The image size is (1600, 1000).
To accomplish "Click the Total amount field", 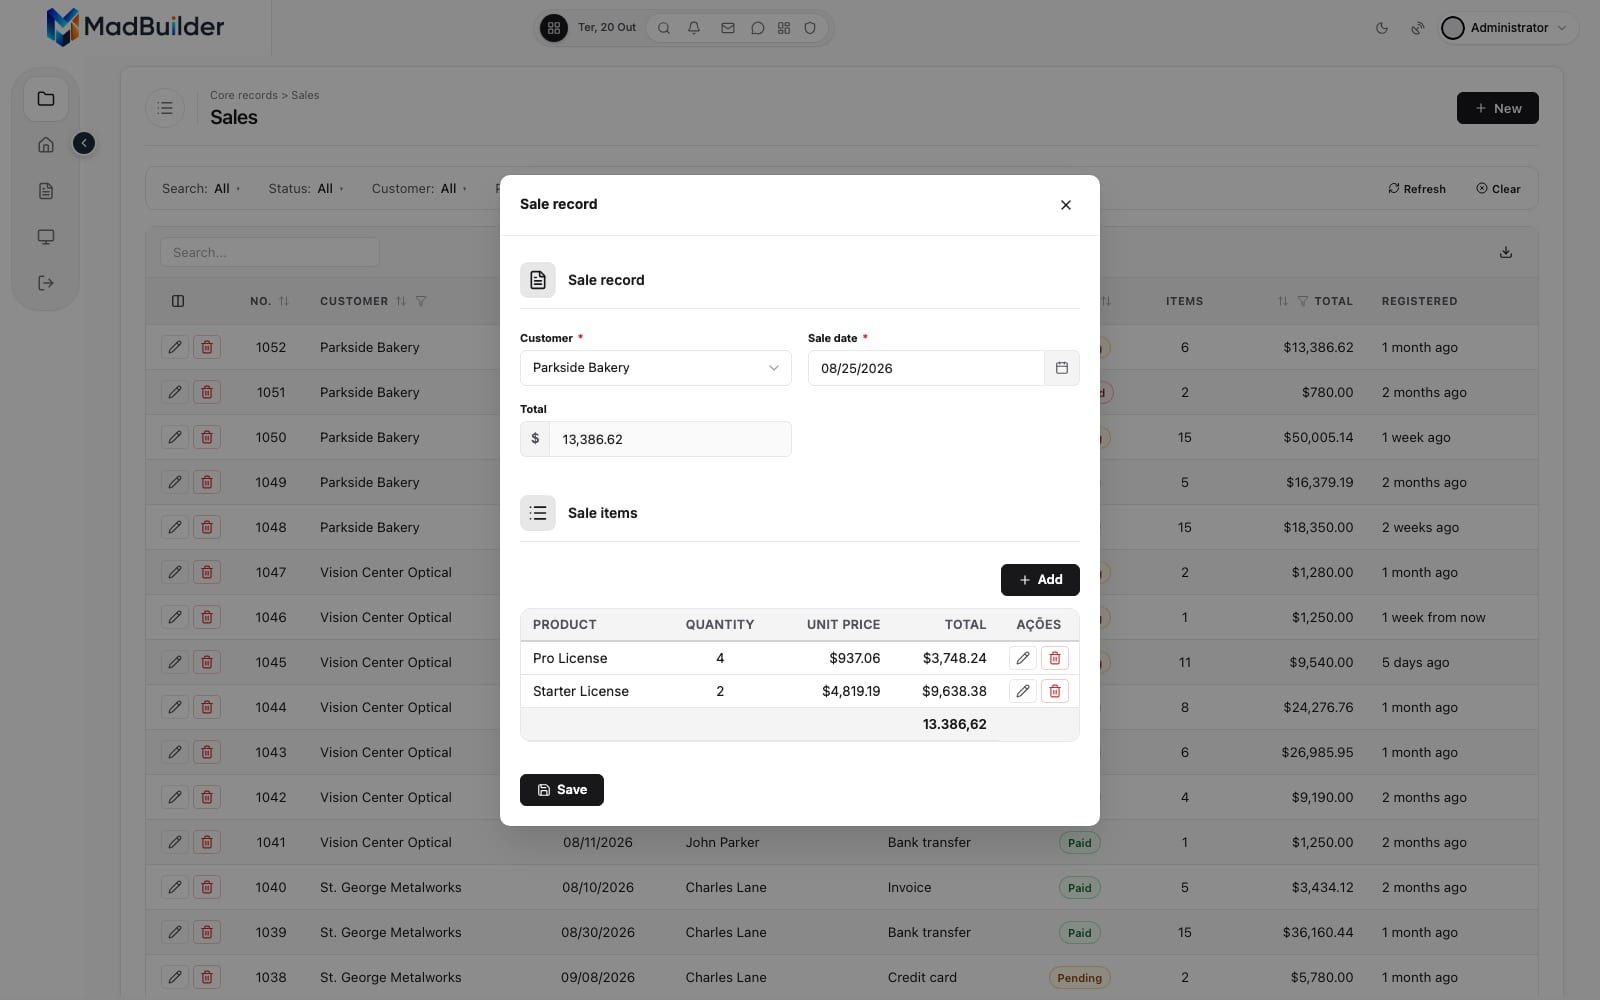I will tap(670, 439).
